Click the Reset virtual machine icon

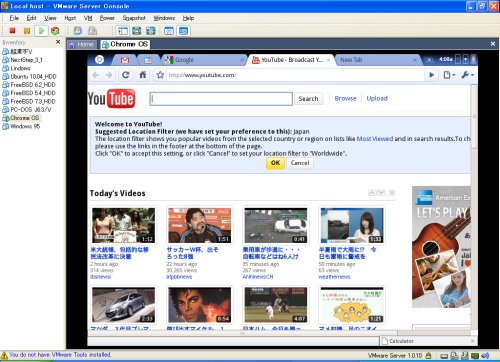[x=55, y=31]
